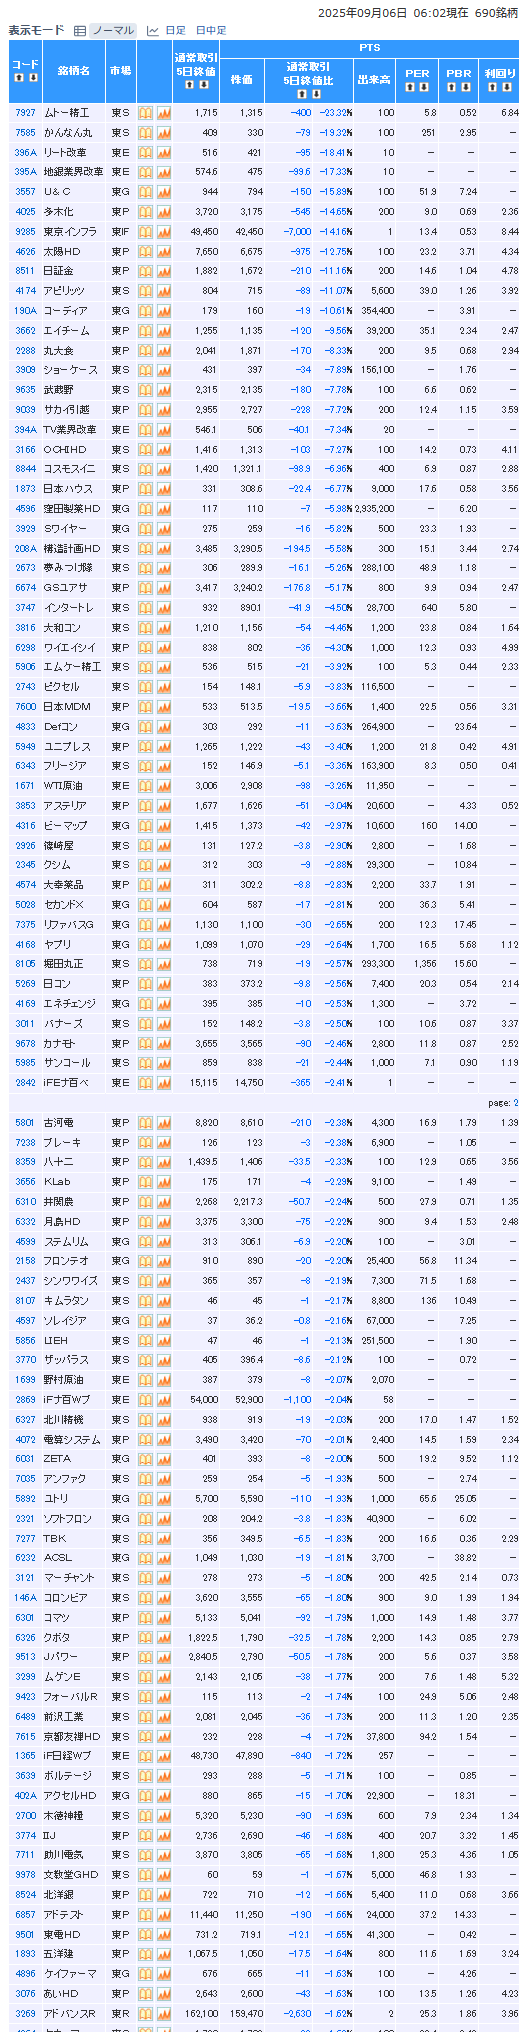Select stock name 日本ハウス
The width and height of the screenshot is (527, 2032).
67,489
